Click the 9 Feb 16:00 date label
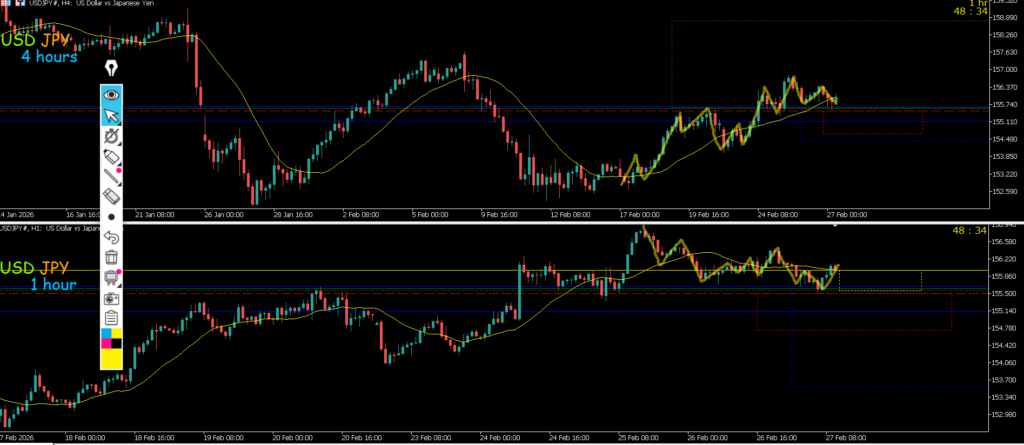The height and width of the screenshot is (445, 1024). pos(501,214)
